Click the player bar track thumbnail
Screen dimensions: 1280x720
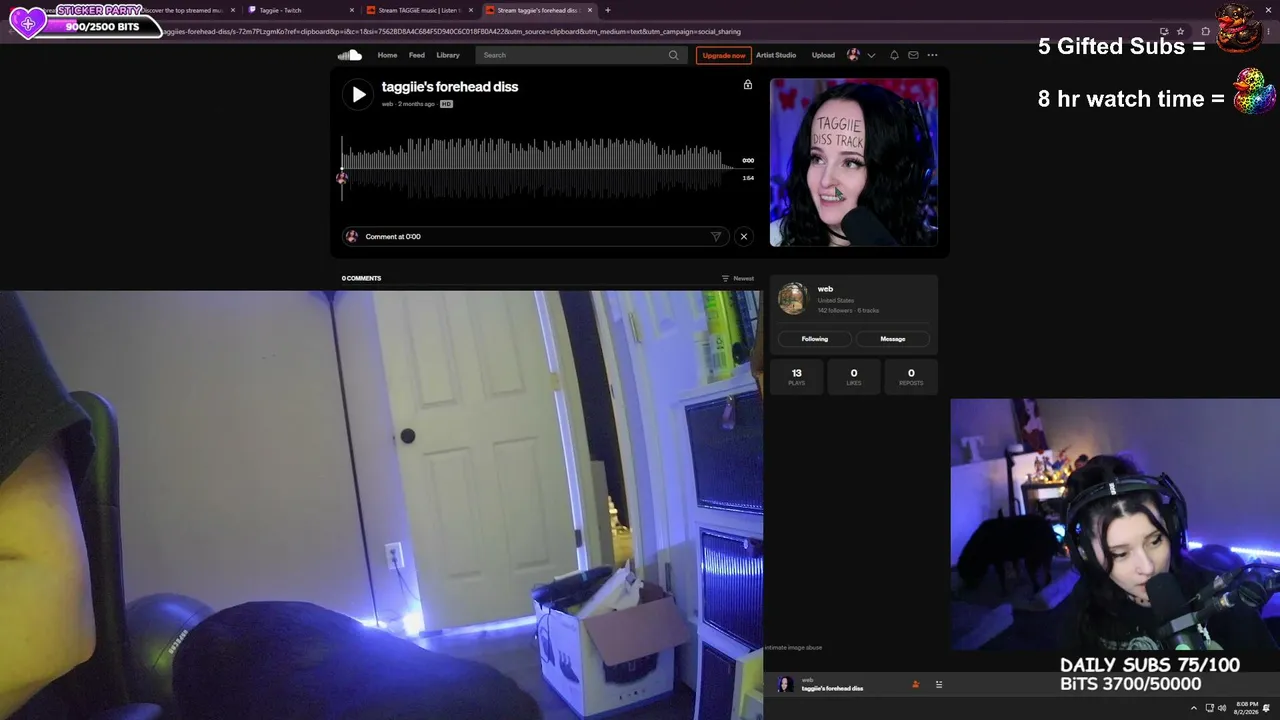pyautogui.click(x=785, y=684)
